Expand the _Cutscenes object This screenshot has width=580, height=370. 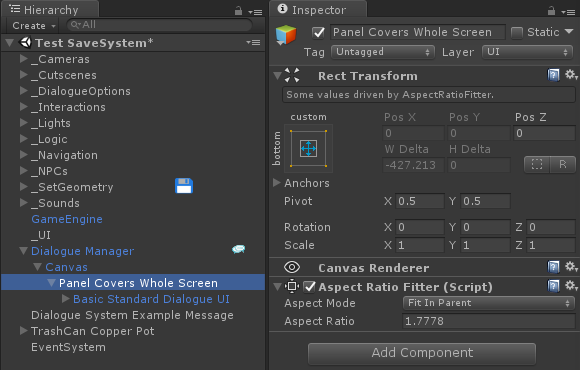tap(24, 74)
